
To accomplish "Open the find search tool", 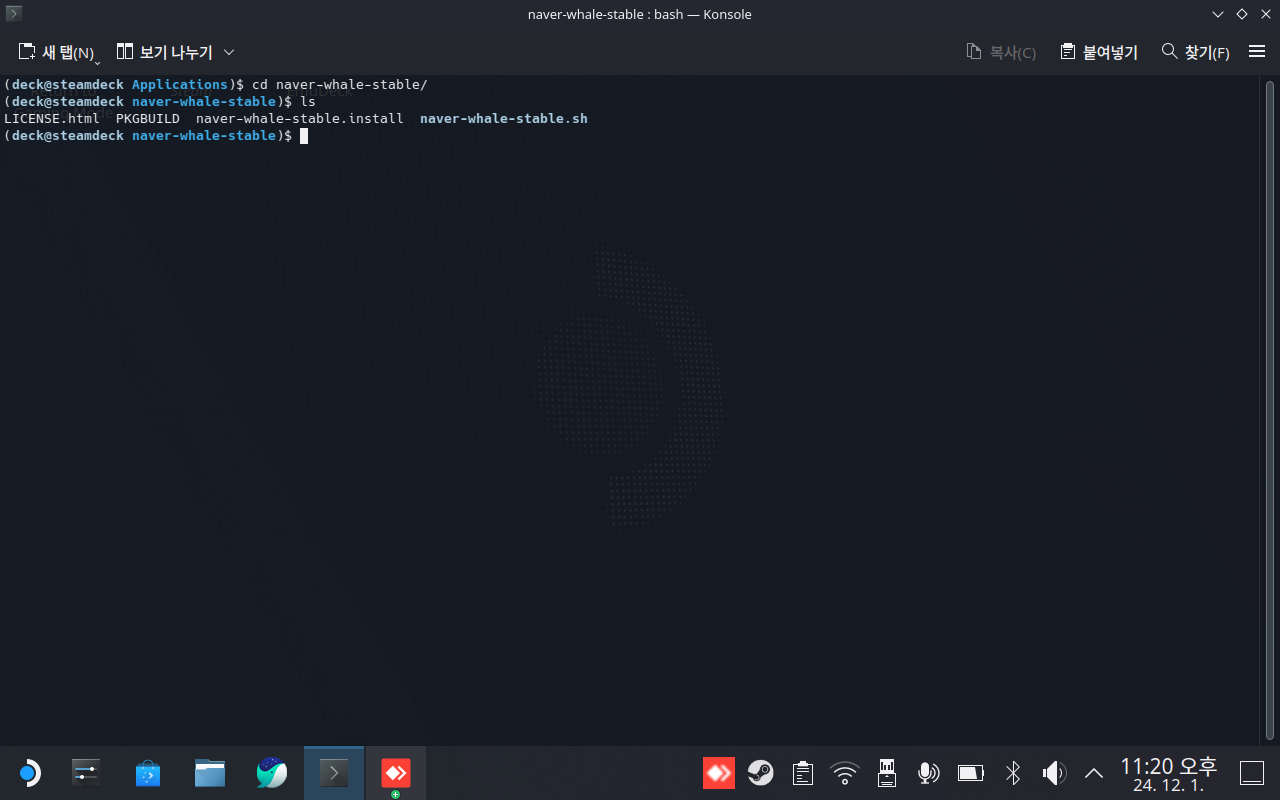I will tap(1195, 52).
